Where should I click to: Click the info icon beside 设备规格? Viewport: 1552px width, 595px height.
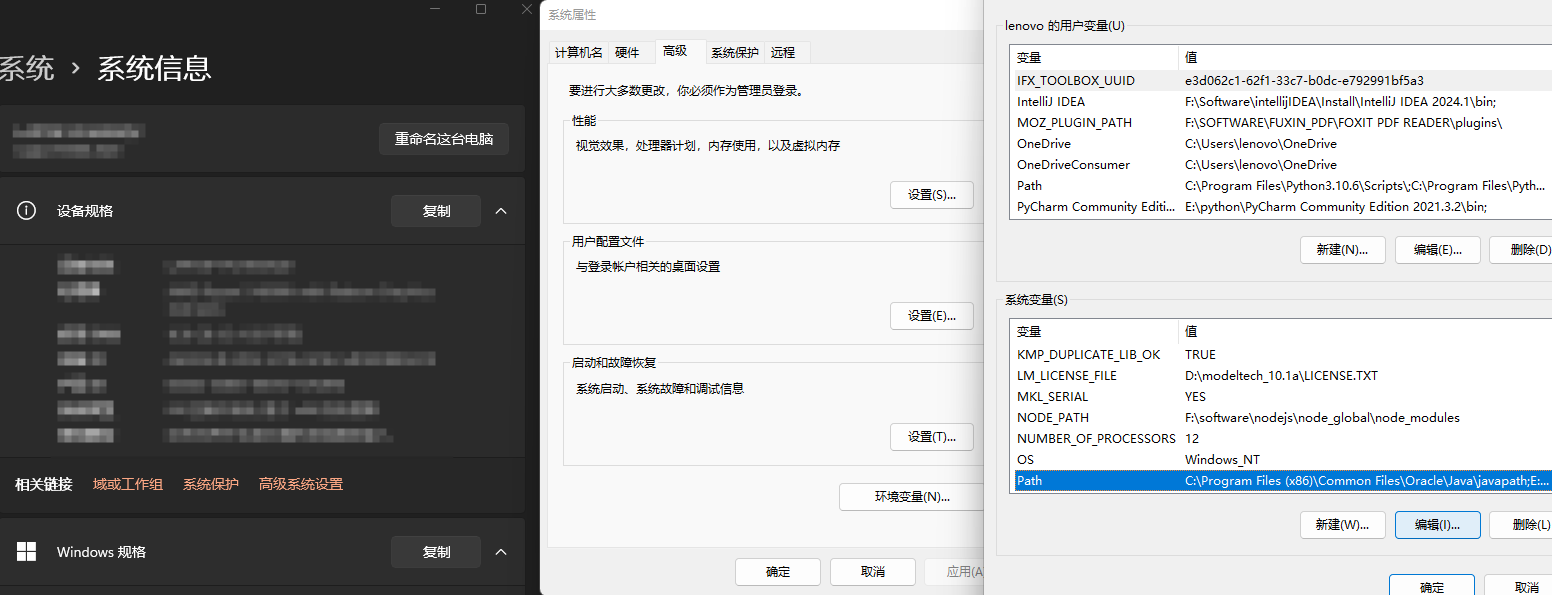[27, 211]
